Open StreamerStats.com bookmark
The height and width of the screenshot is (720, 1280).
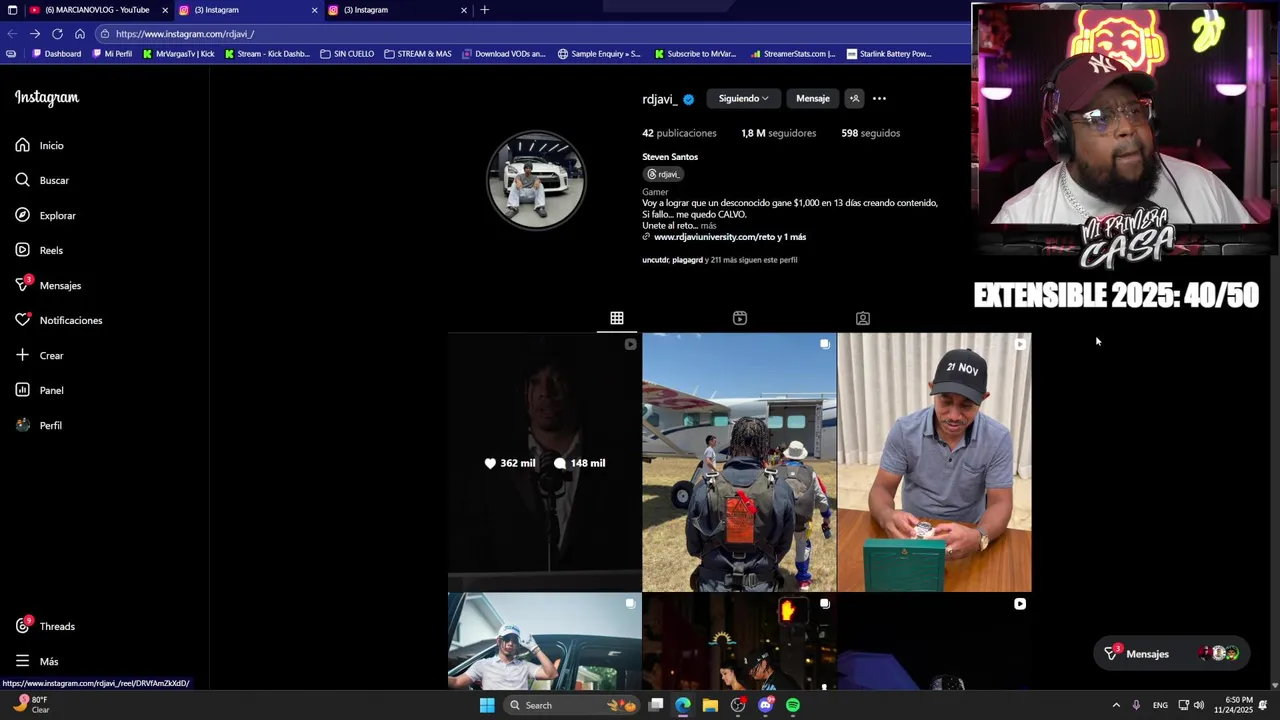click(x=793, y=54)
